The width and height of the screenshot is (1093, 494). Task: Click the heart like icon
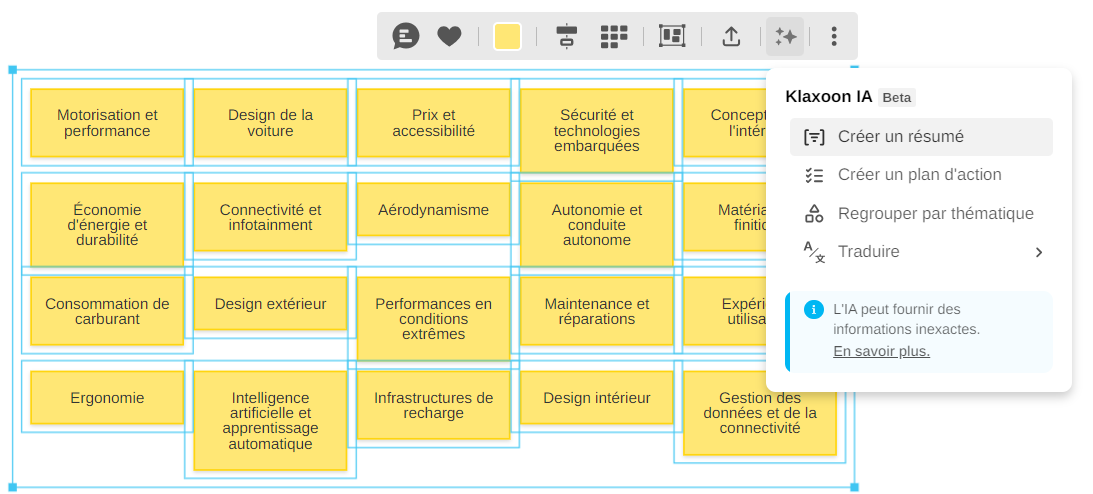coord(450,37)
